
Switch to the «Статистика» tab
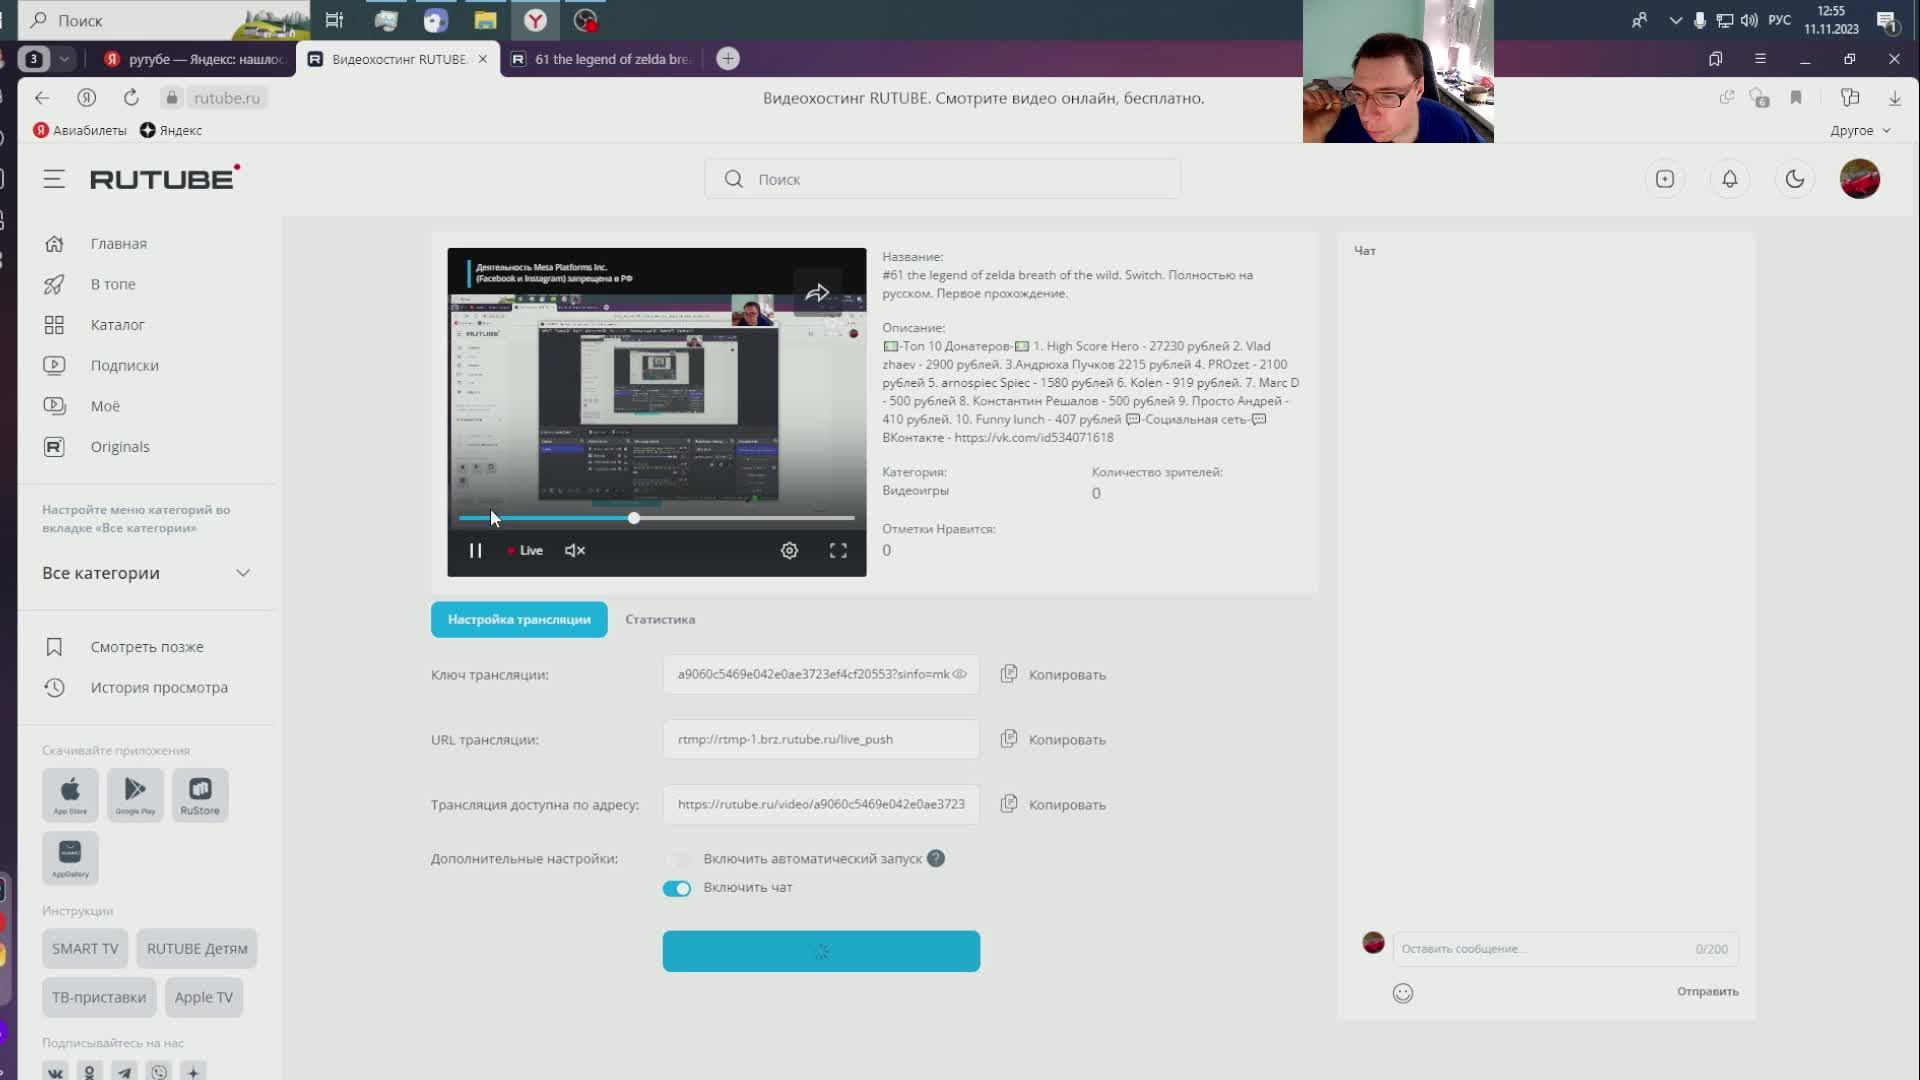[660, 620]
